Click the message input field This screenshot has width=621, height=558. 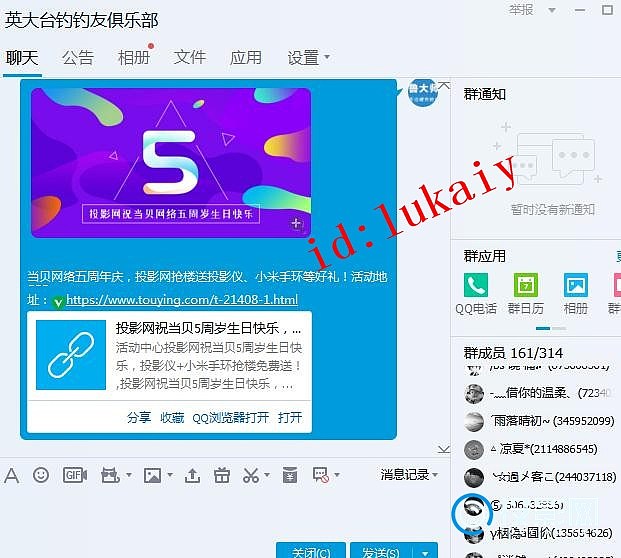[224, 513]
